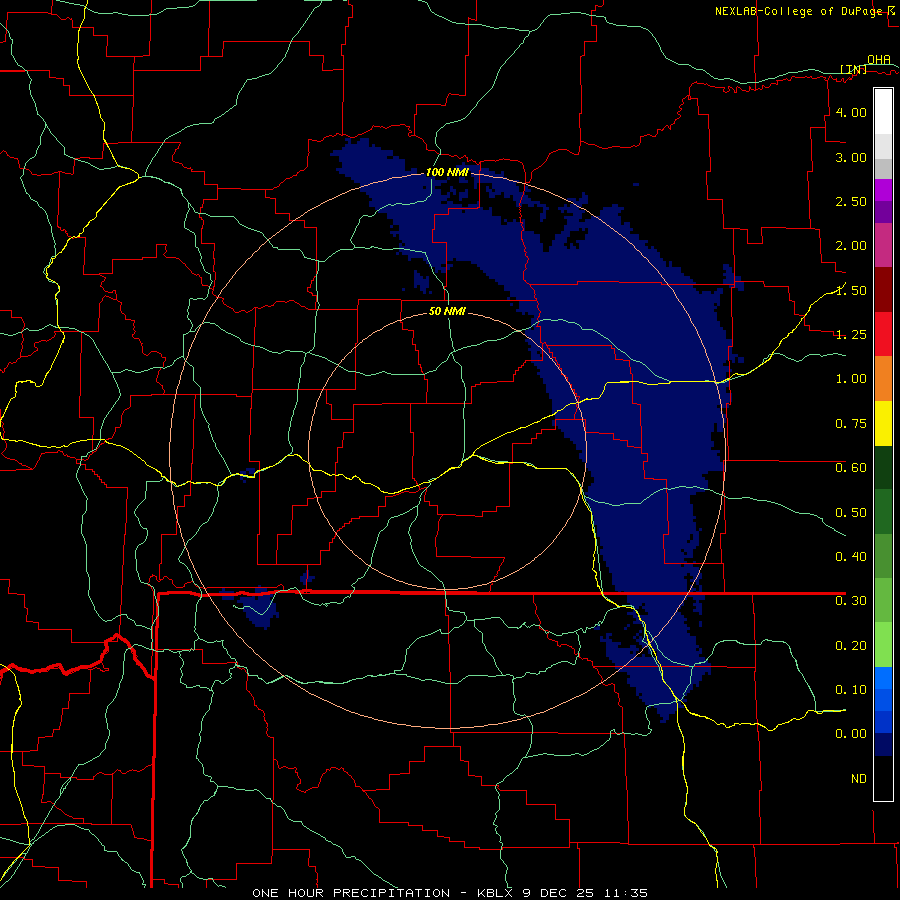Viewport: 900px width, 900px height.
Task: Pick the dark red legend color block
Action: [x=883, y=290]
